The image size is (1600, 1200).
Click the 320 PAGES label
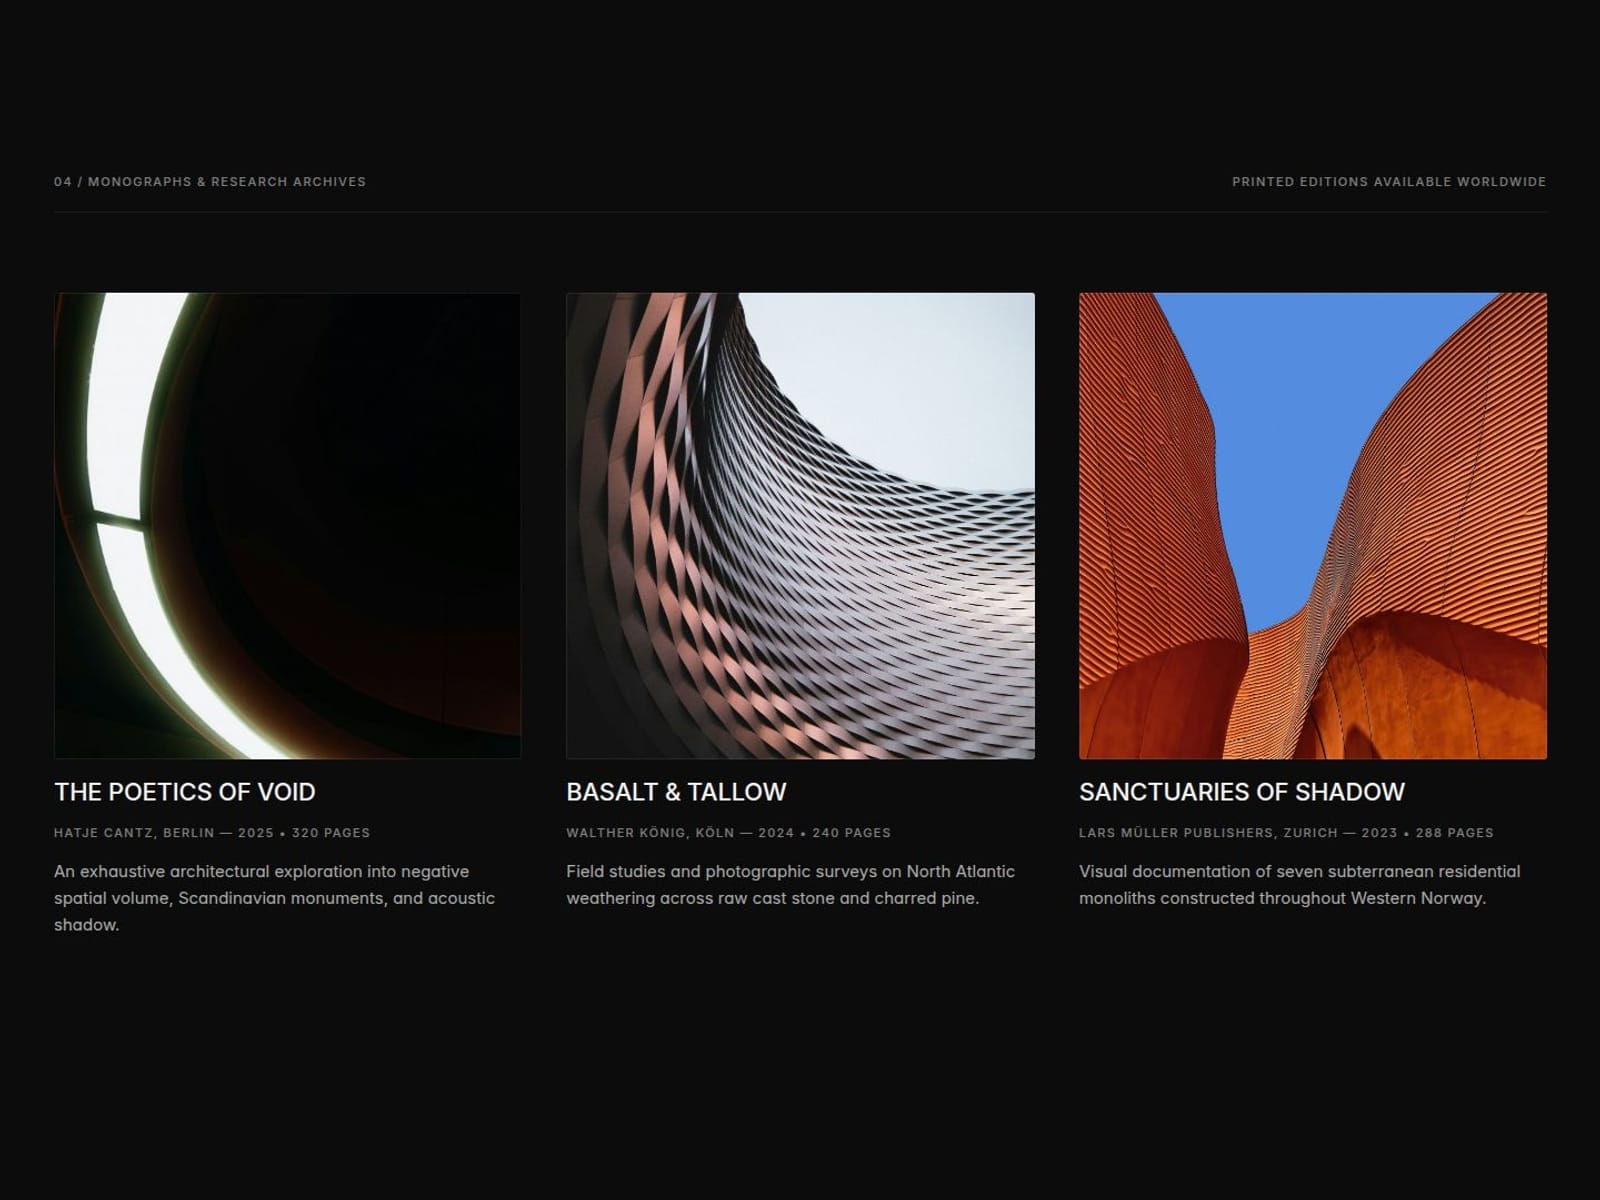point(331,833)
